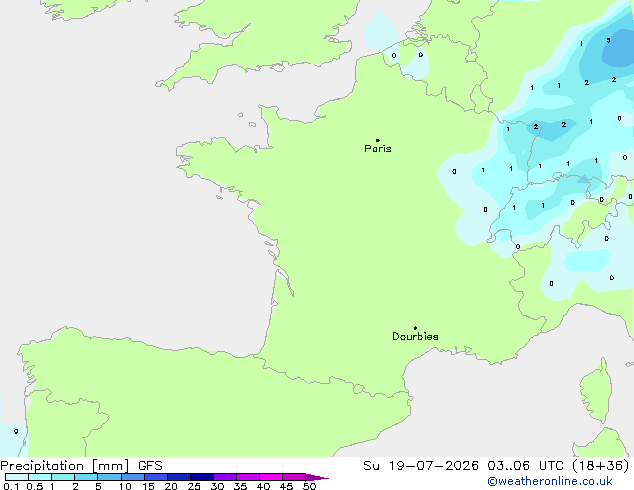Click the Dourbies city label
Image resolution: width=634 pixels, height=490 pixels.
415,336
